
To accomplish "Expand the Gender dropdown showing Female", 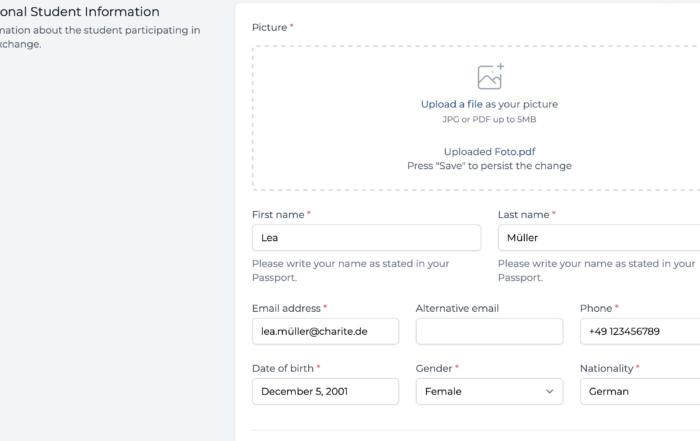I will [x=489, y=391].
